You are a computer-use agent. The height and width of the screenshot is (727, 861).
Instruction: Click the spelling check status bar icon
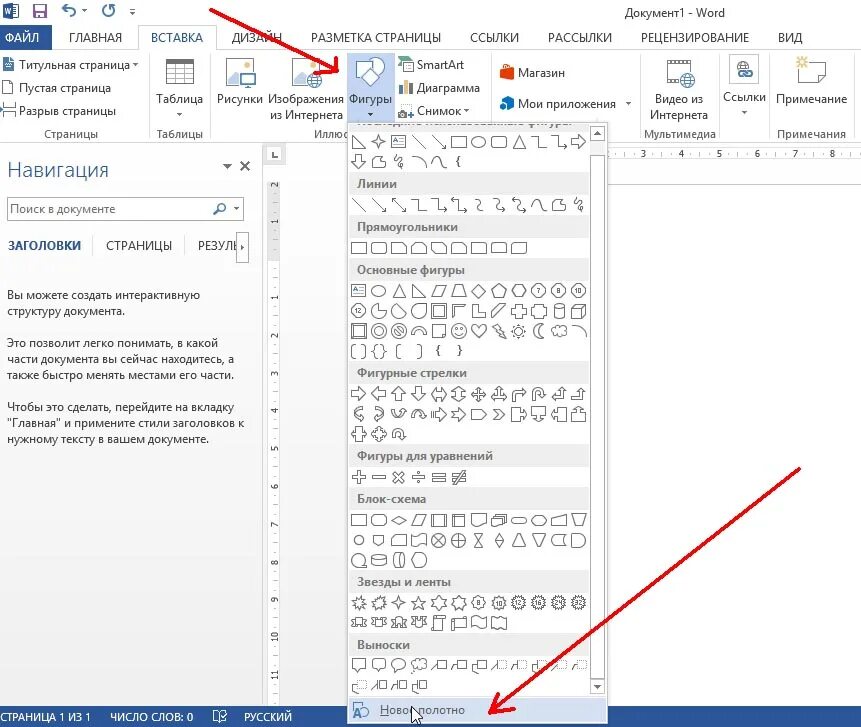click(220, 717)
